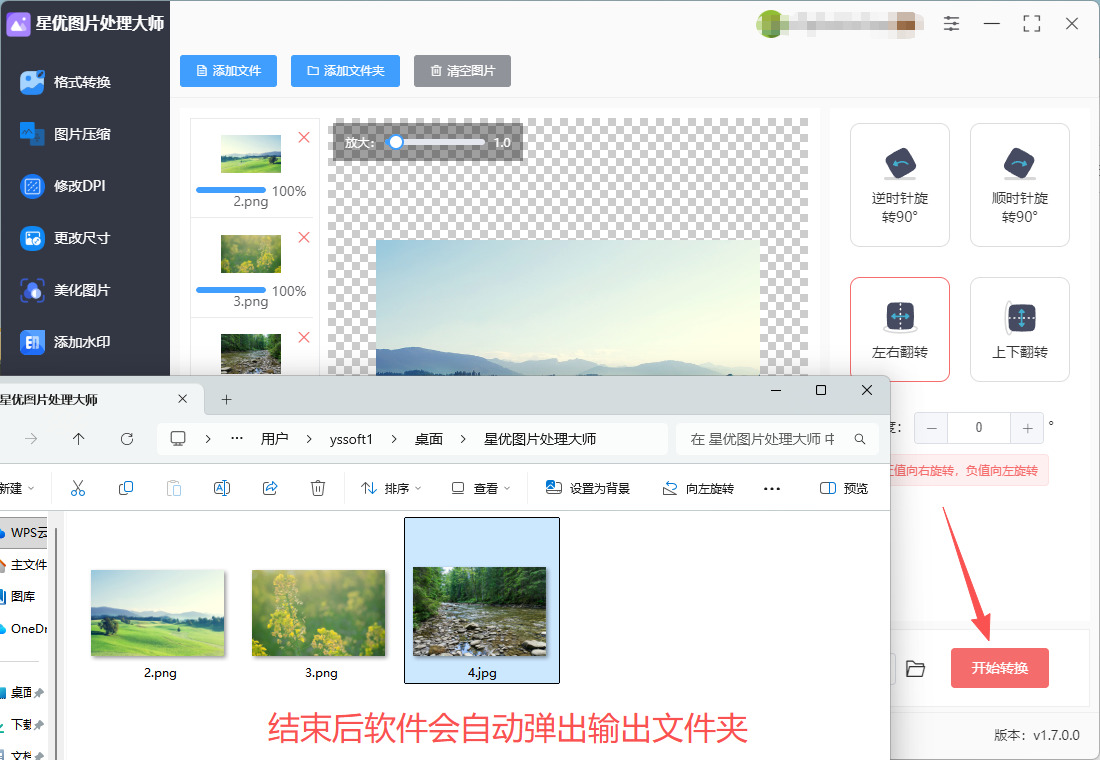
Task: Rotate clockwise 90° with 顺时针旋转90°
Action: pyautogui.click(x=1019, y=185)
